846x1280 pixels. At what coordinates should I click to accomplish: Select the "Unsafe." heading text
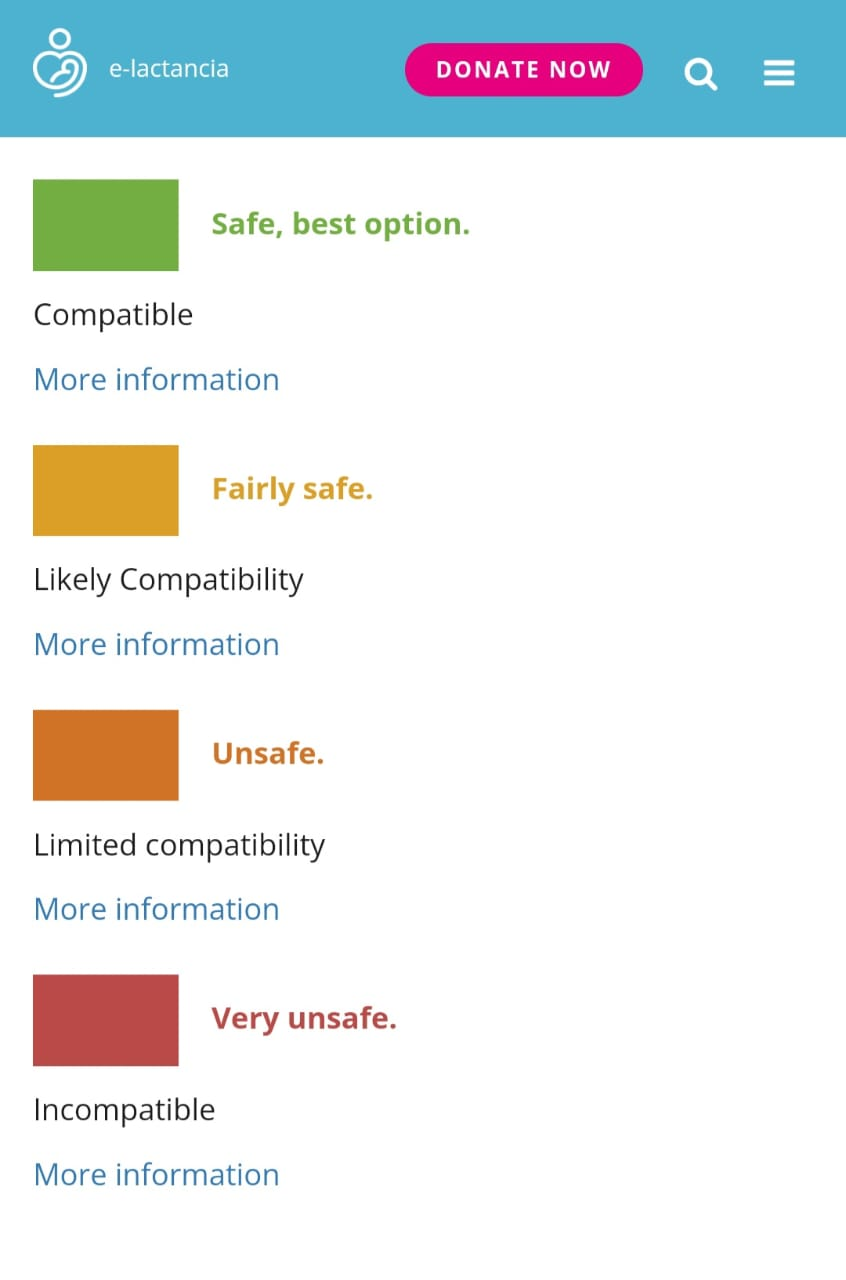pos(268,754)
